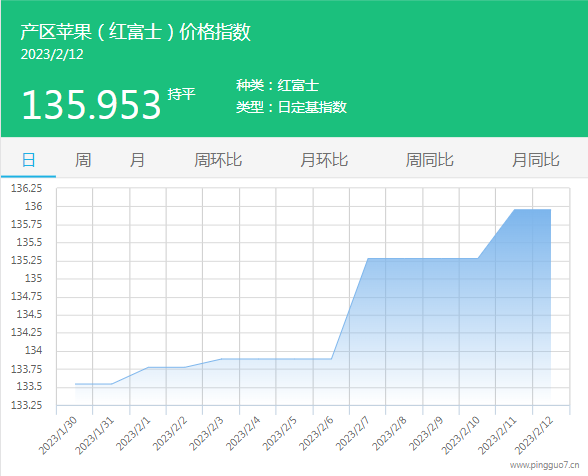
Task: Click the y-axis label 134.75
Action: click(27, 296)
